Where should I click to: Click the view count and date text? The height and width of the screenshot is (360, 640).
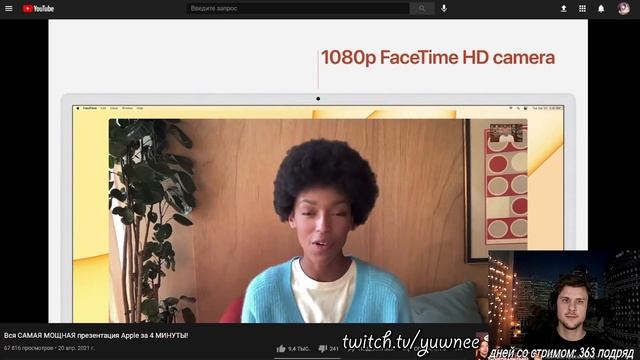tap(49, 348)
